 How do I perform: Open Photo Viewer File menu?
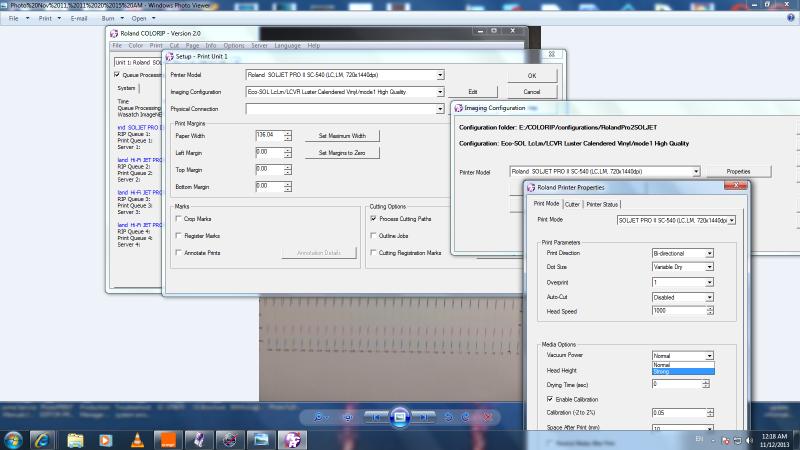pyautogui.click(x=18, y=18)
